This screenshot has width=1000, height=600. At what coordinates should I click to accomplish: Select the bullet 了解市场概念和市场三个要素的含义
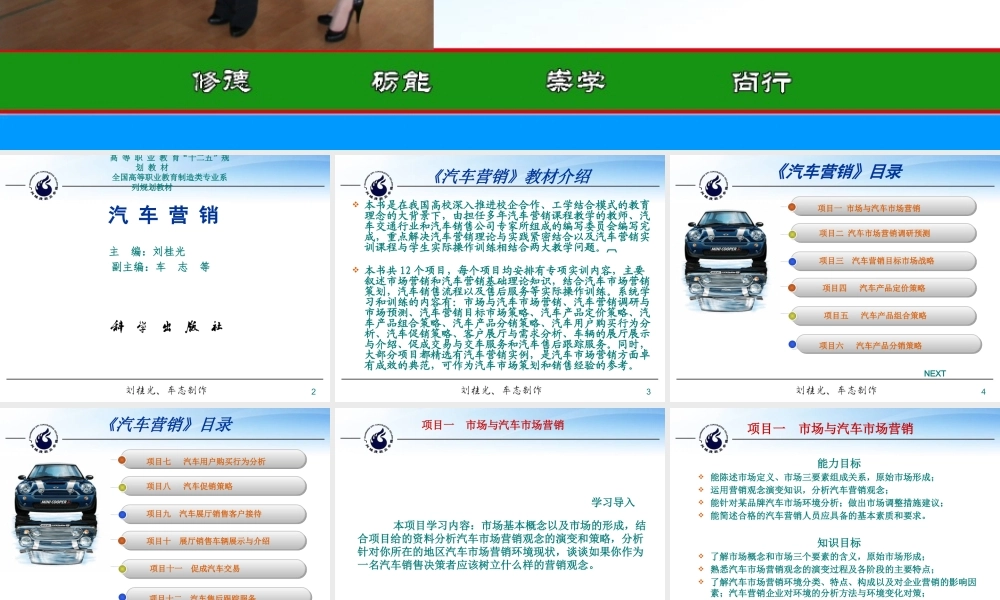[x=821, y=557]
